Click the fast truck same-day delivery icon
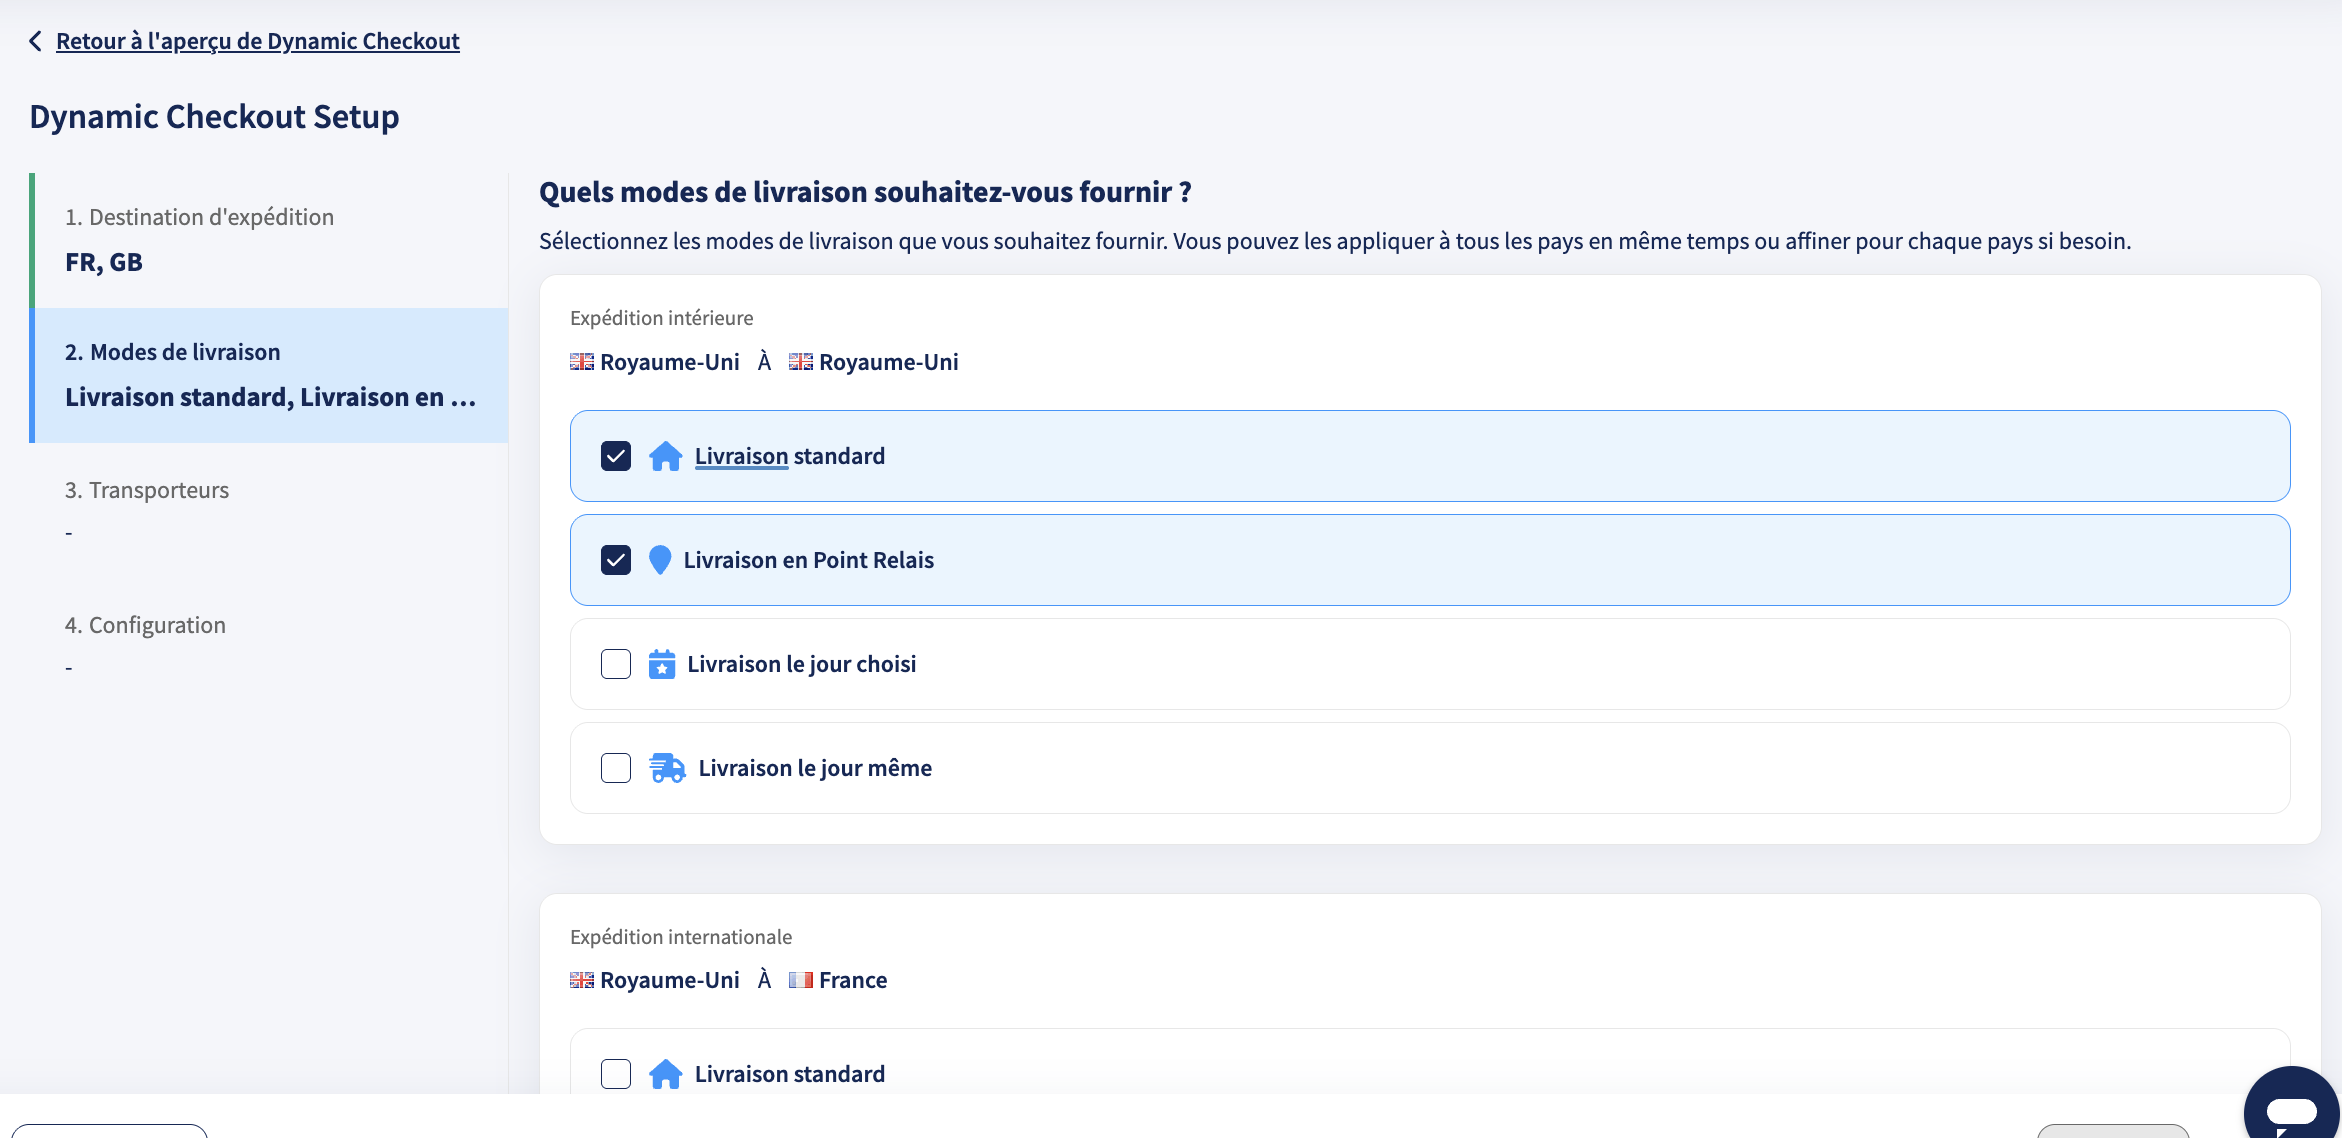Image resolution: width=2342 pixels, height=1138 pixels. pyautogui.click(x=667, y=768)
